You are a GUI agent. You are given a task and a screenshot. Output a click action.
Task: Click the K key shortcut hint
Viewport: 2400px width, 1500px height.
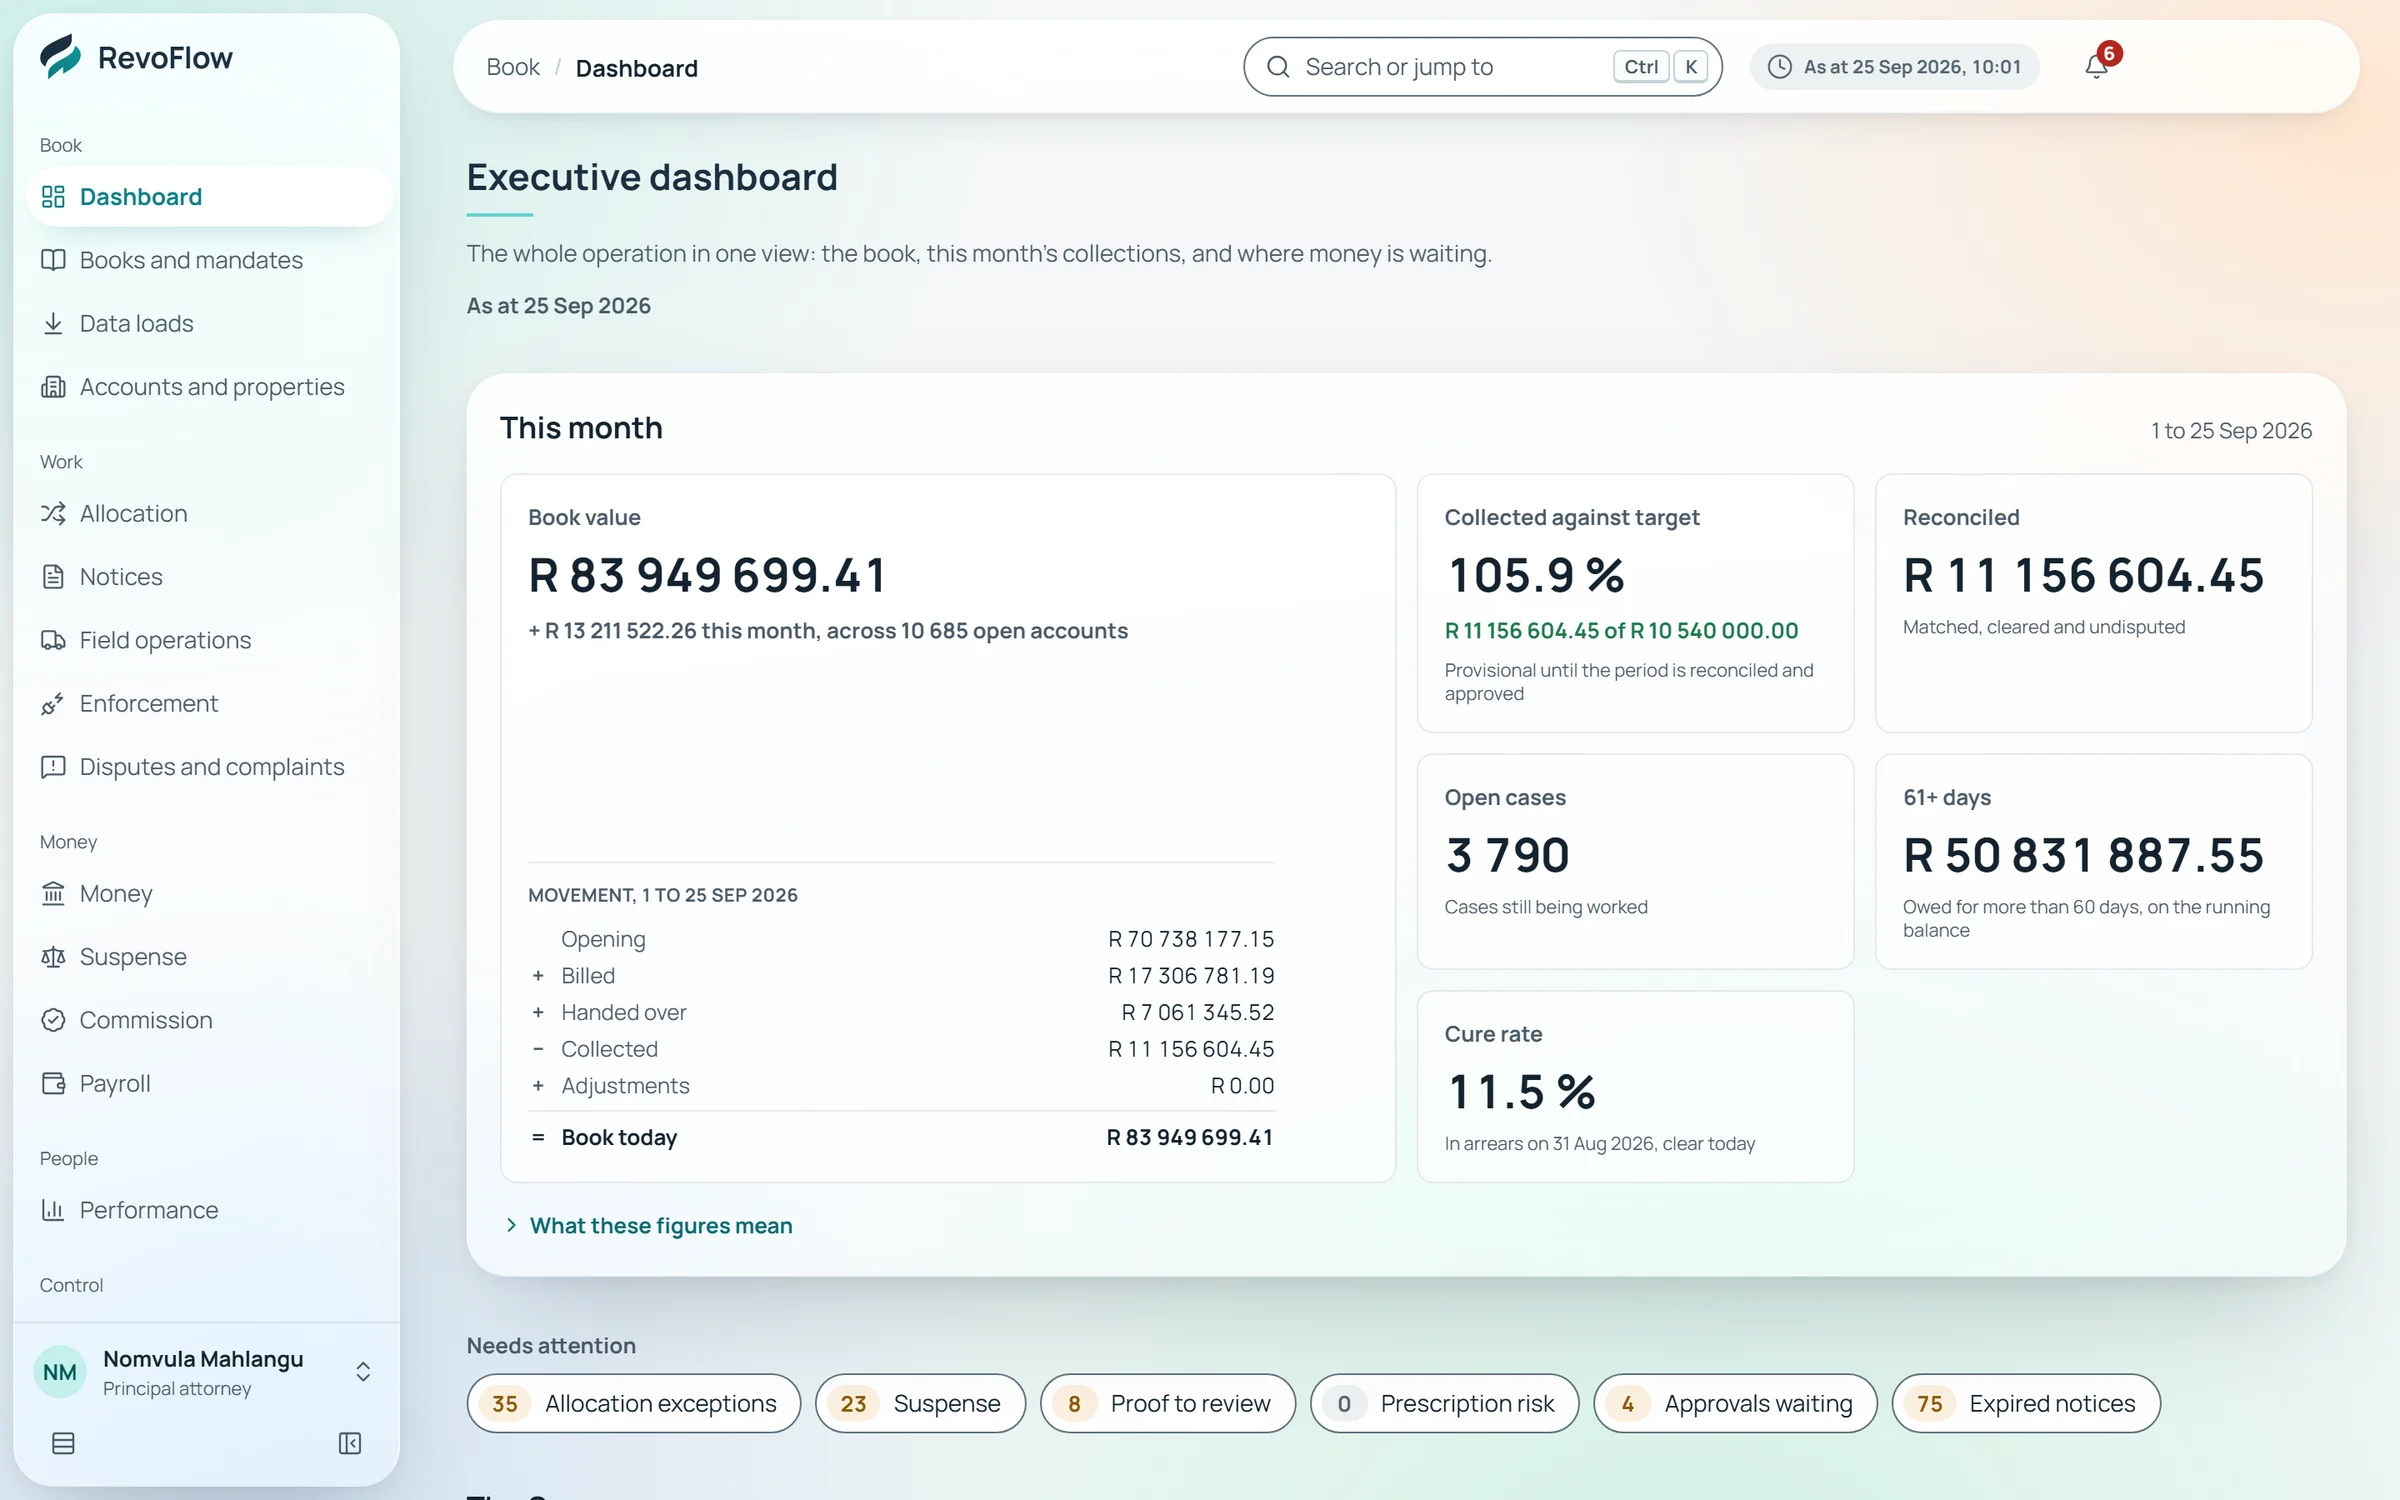tap(1691, 67)
